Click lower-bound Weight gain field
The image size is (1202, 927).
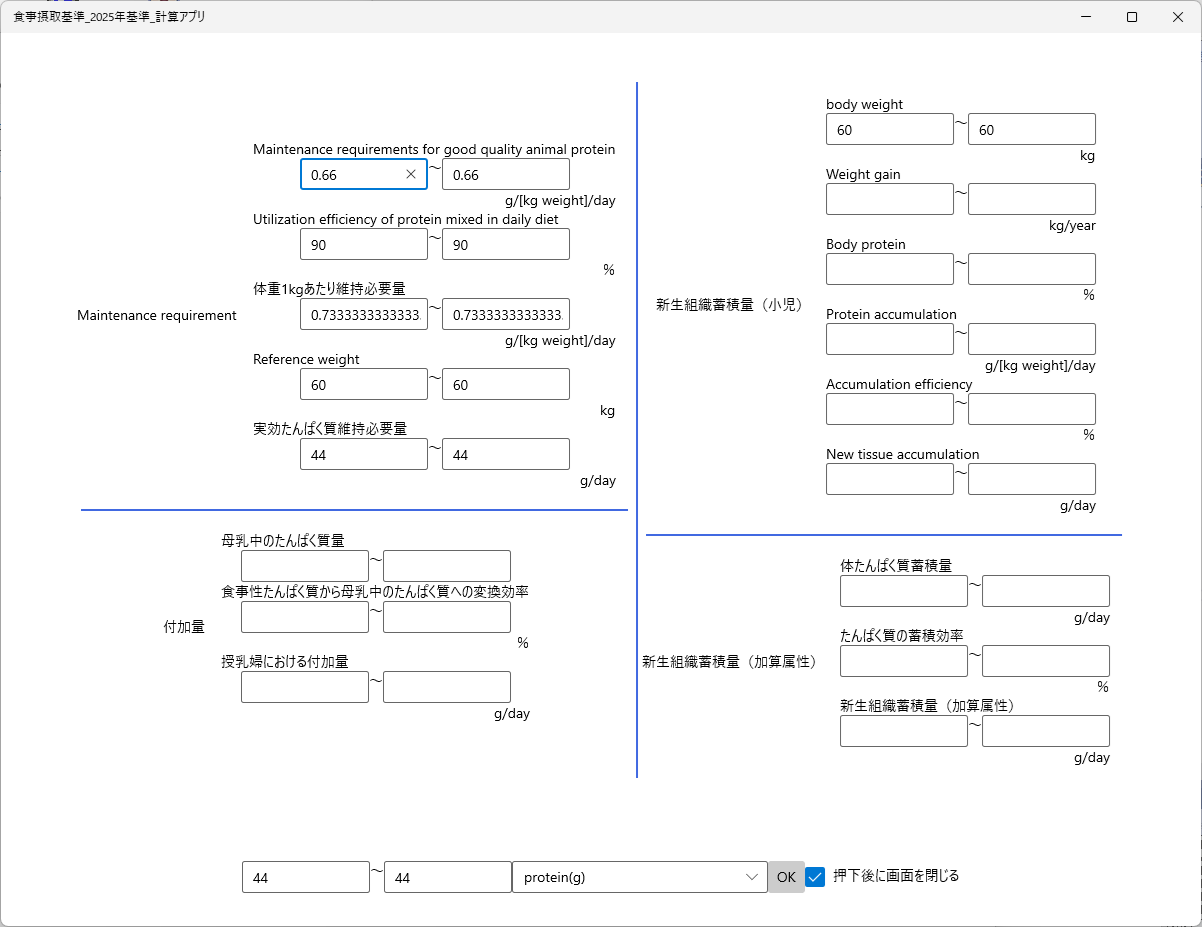tap(890, 199)
